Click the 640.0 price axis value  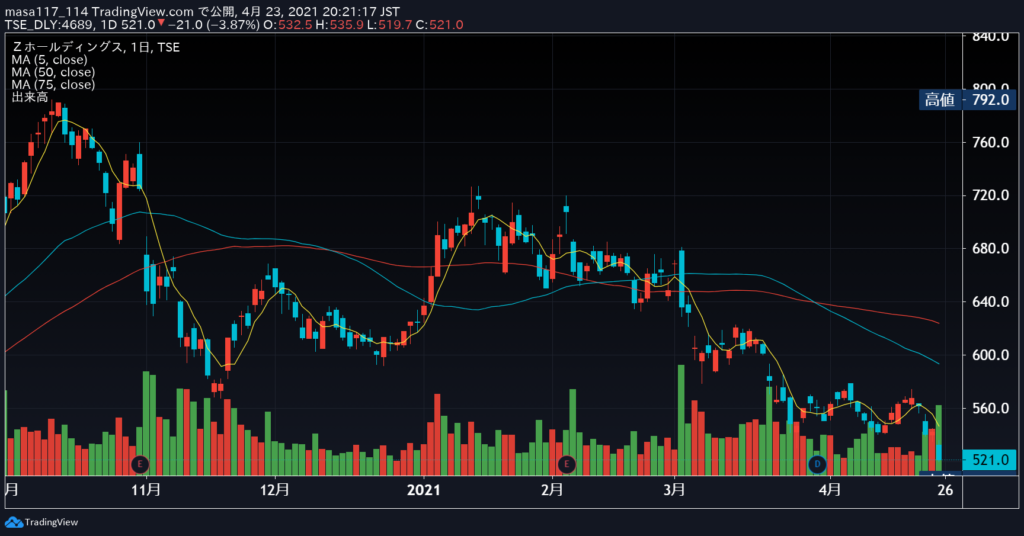[x=990, y=302]
